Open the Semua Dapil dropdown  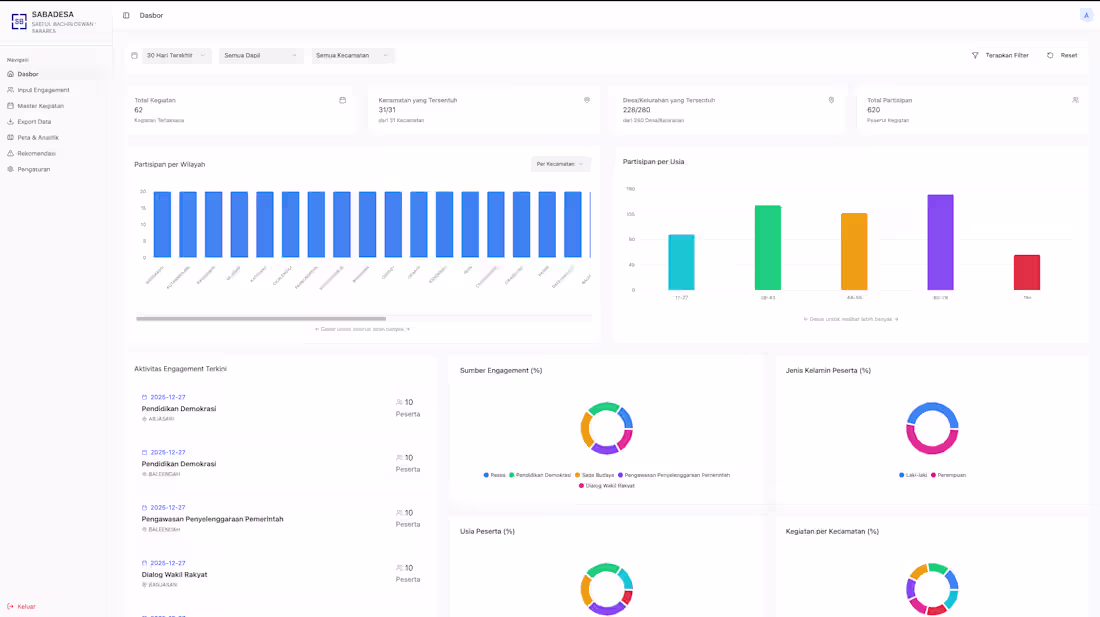click(x=261, y=55)
